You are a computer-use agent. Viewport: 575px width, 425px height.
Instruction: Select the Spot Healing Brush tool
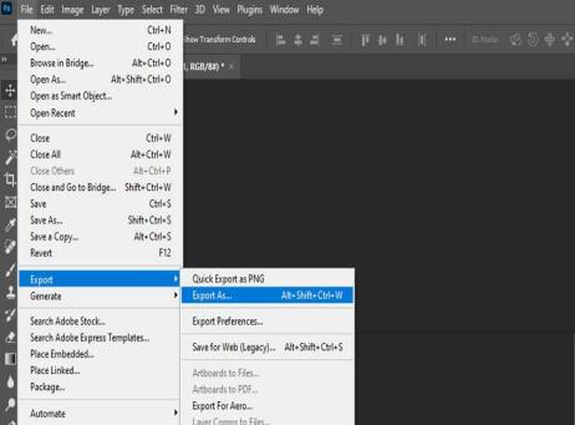coord(10,247)
